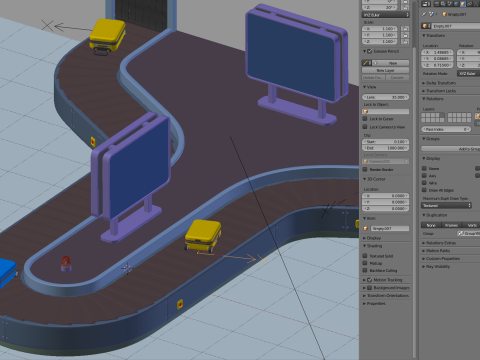The width and height of the screenshot is (480, 360).
Task: Enable Draw All Edges checkbox
Action: pyautogui.click(x=424, y=190)
